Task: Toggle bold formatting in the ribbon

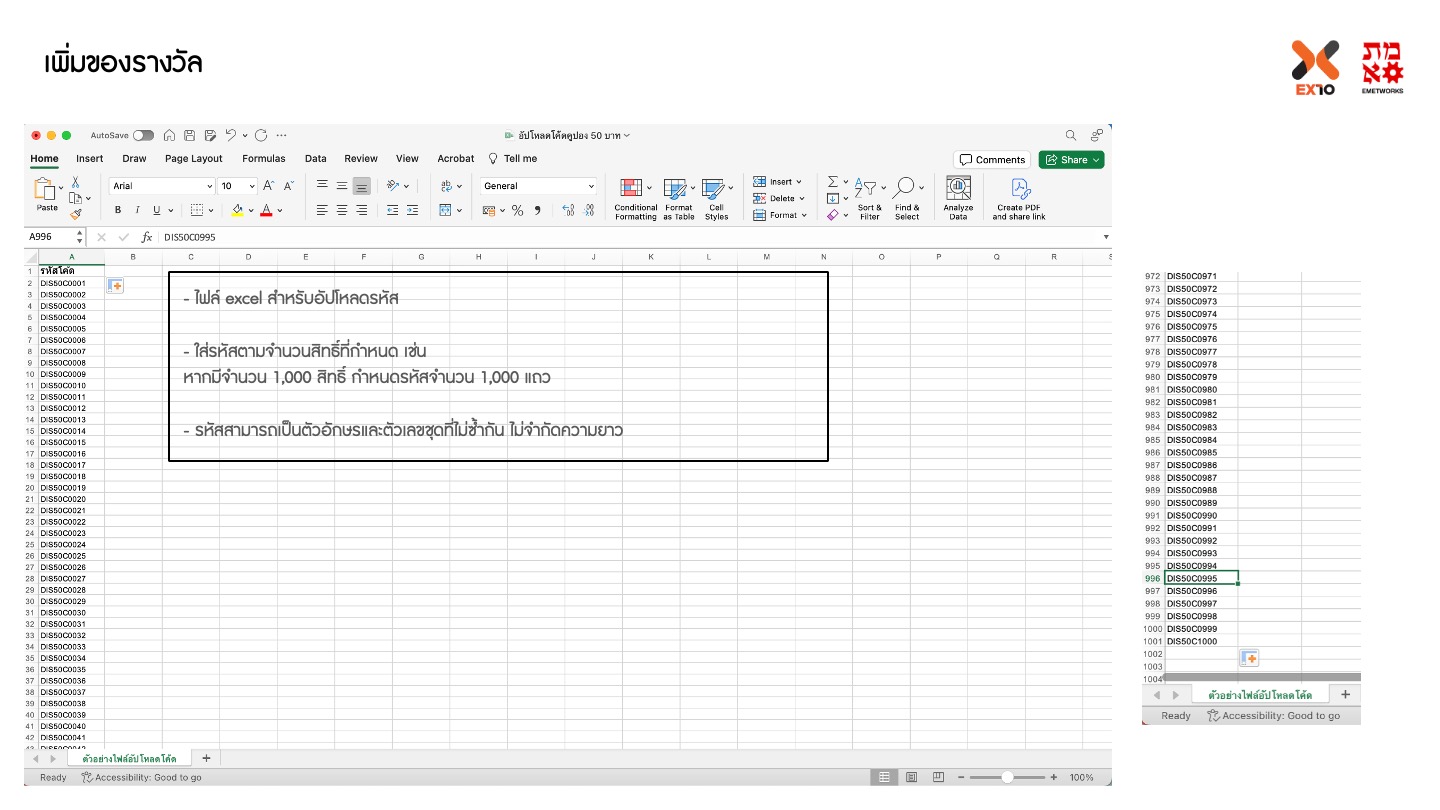Action: (x=118, y=210)
